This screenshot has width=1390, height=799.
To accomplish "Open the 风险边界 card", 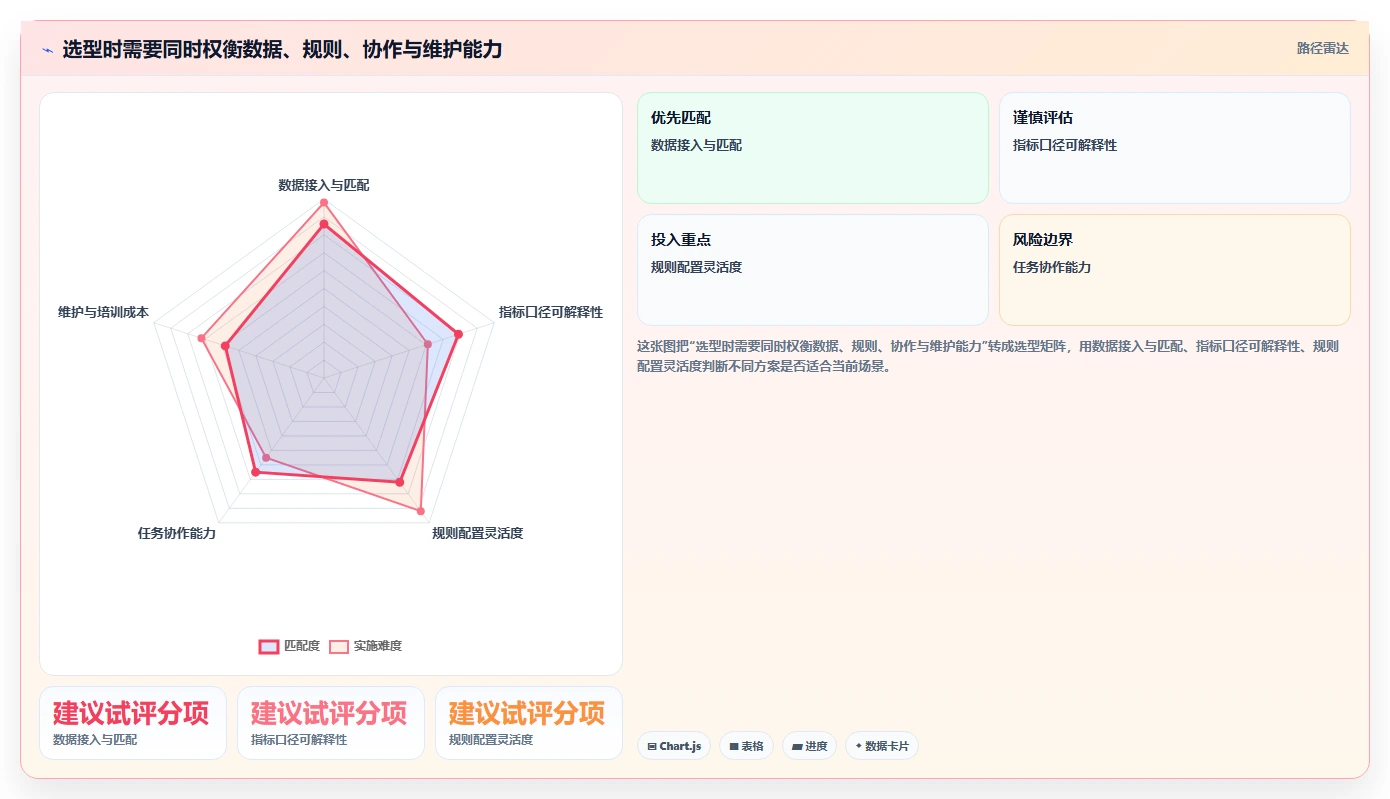I will coord(1174,270).
